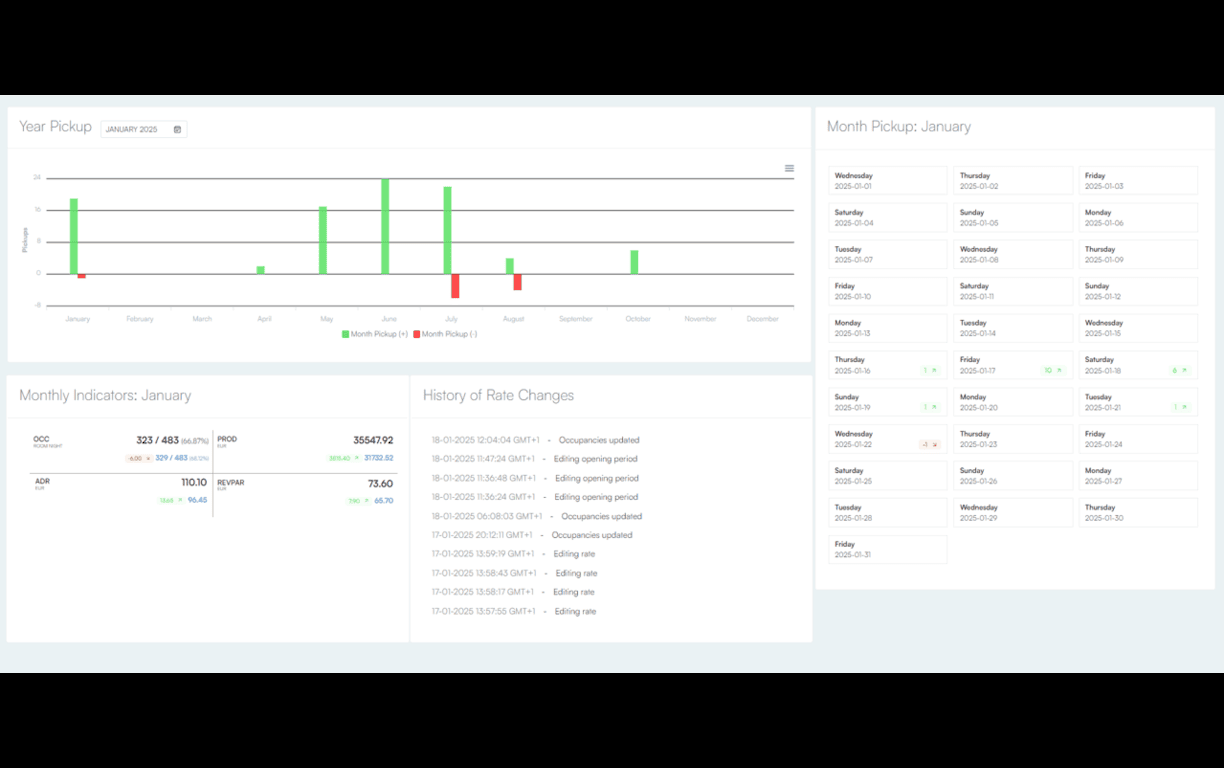Toggle the Month Pickup (+) legend series

(375, 334)
